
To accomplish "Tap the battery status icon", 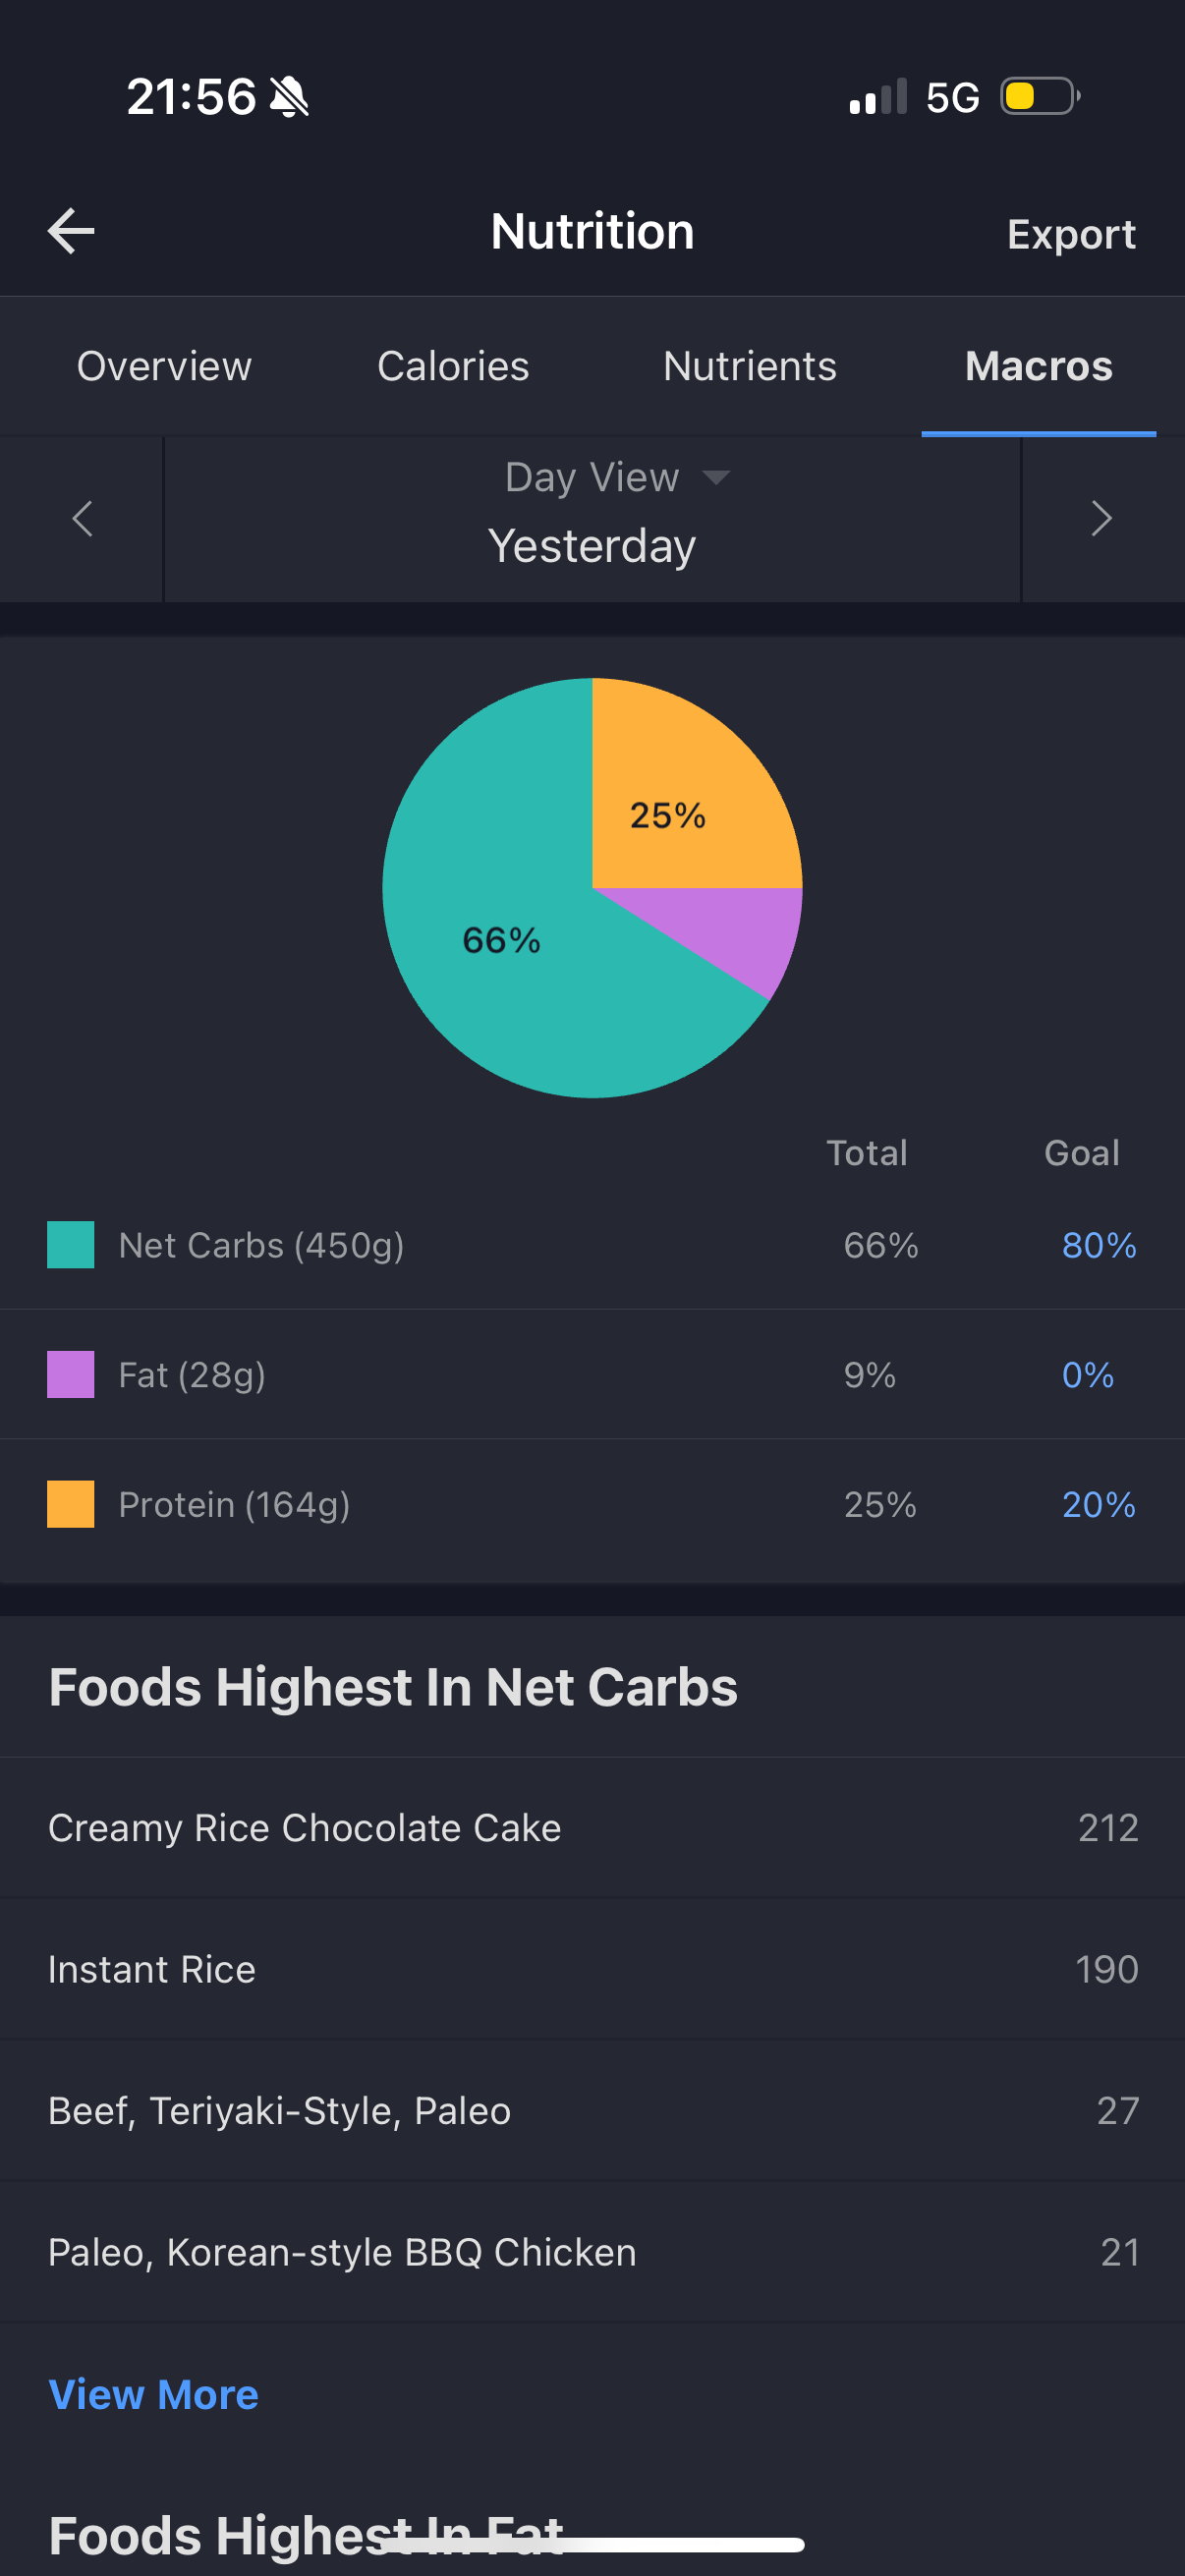I will [1040, 97].
